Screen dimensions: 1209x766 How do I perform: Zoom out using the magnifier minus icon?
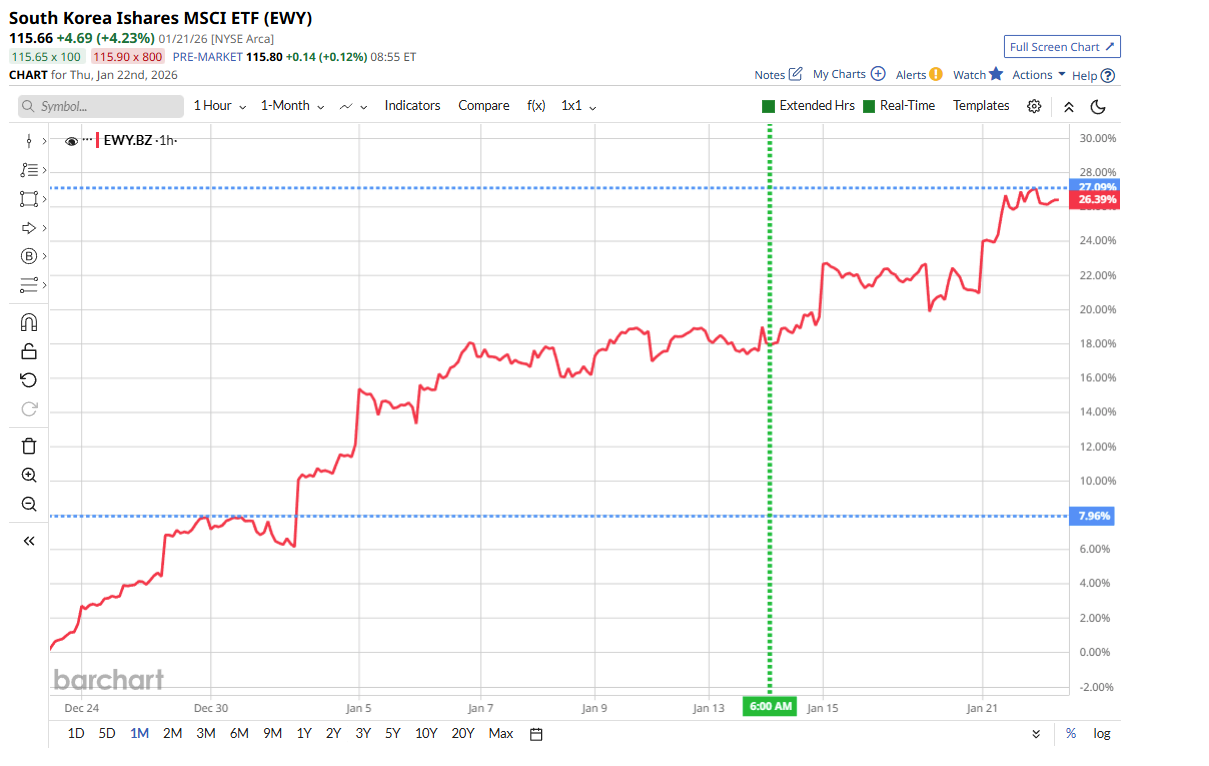29,505
